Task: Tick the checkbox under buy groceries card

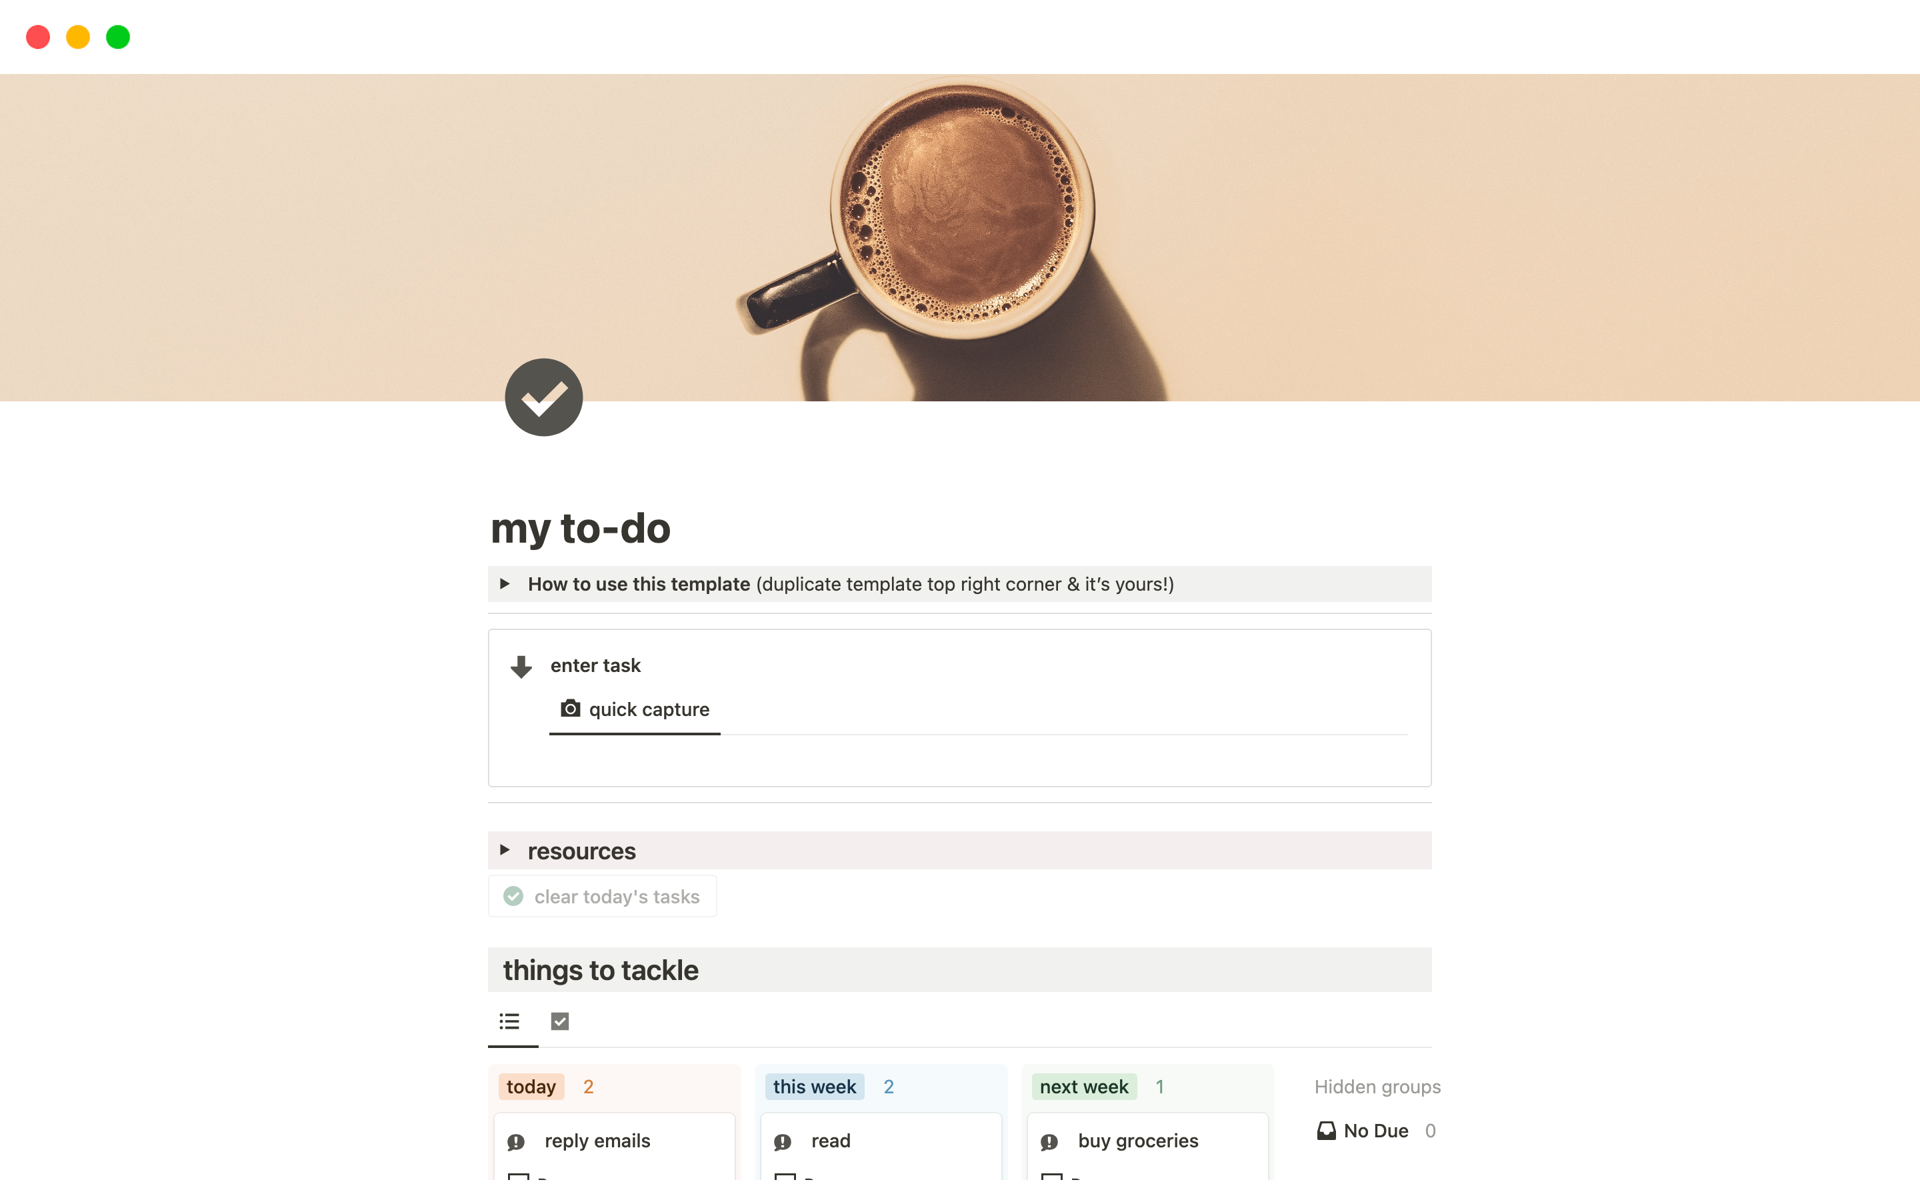Action: (x=1052, y=1177)
